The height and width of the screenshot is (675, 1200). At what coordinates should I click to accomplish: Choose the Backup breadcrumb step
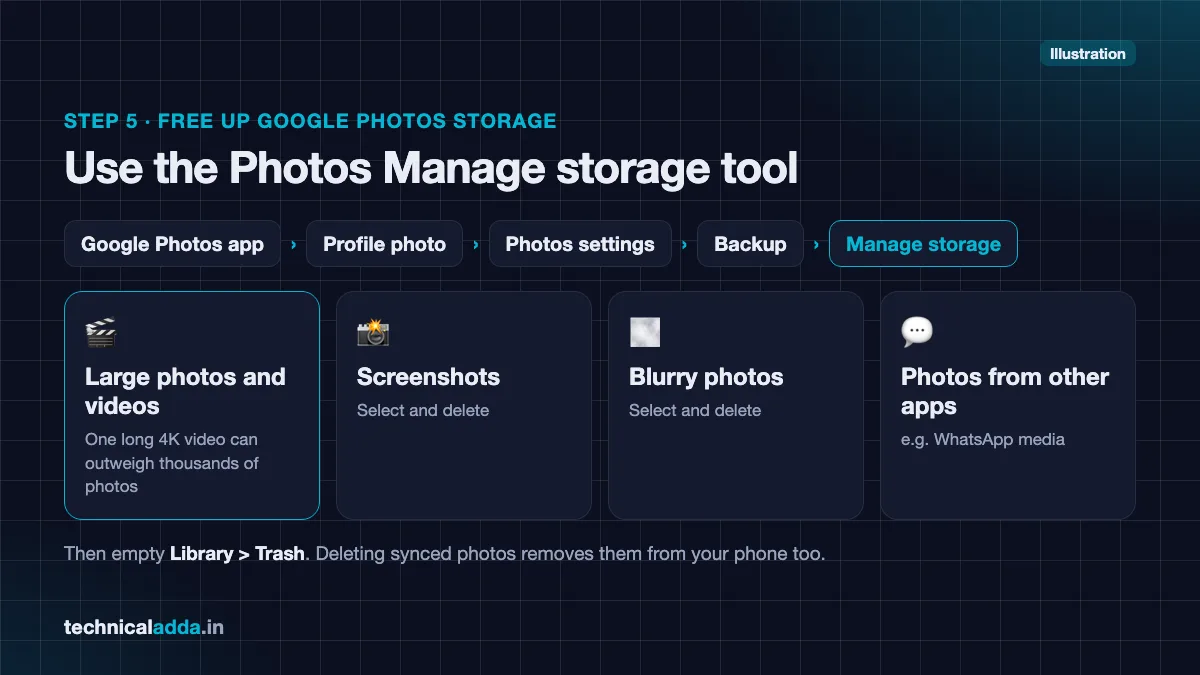click(750, 244)
